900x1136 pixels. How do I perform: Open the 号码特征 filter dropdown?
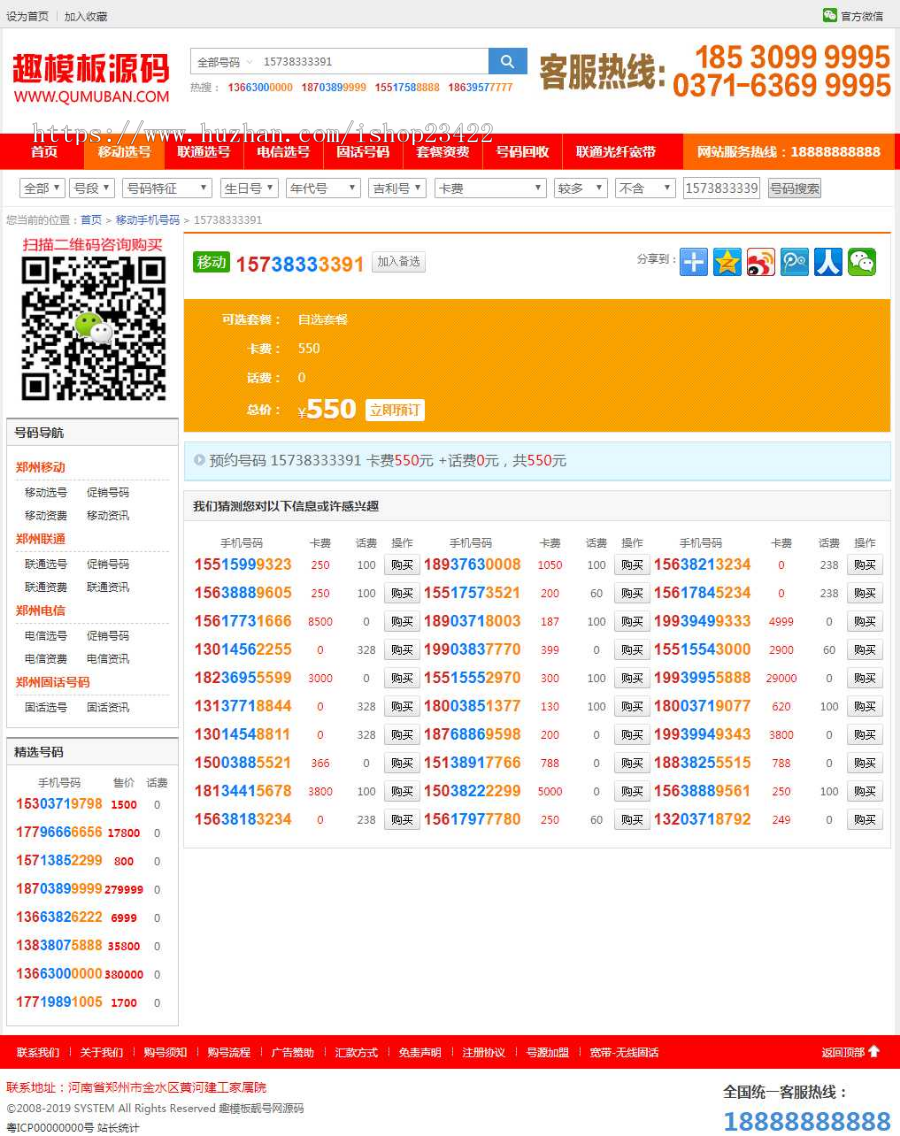coord(166,188)
